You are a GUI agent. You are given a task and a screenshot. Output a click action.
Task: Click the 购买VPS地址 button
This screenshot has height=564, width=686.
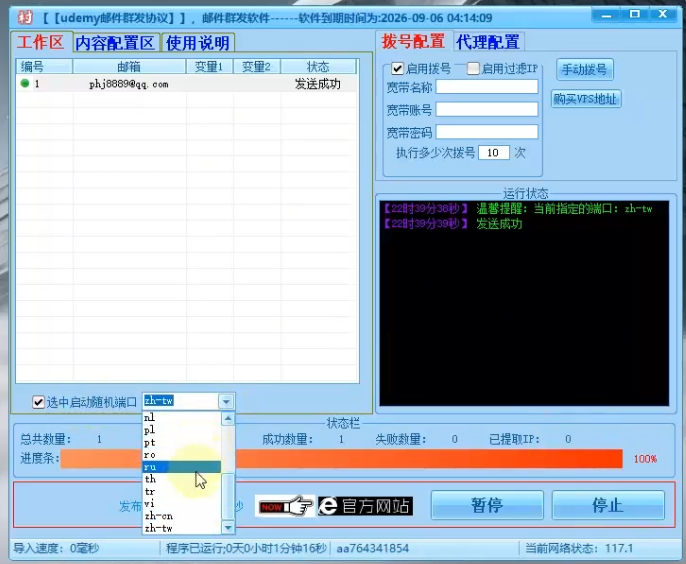tap(585, 99)
